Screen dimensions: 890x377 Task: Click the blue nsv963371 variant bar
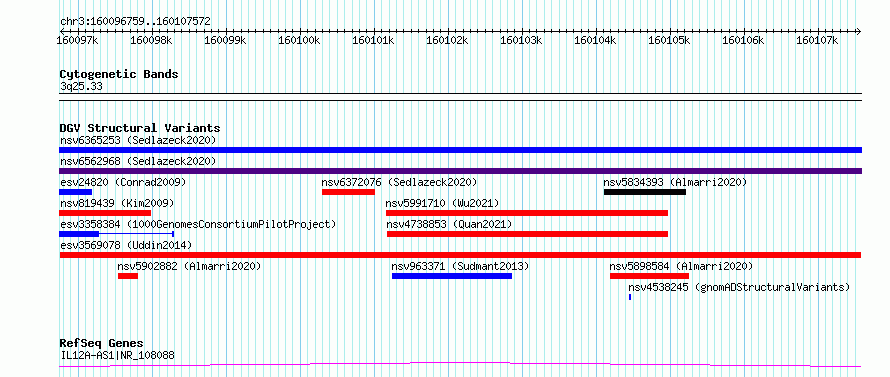point(452,276)
